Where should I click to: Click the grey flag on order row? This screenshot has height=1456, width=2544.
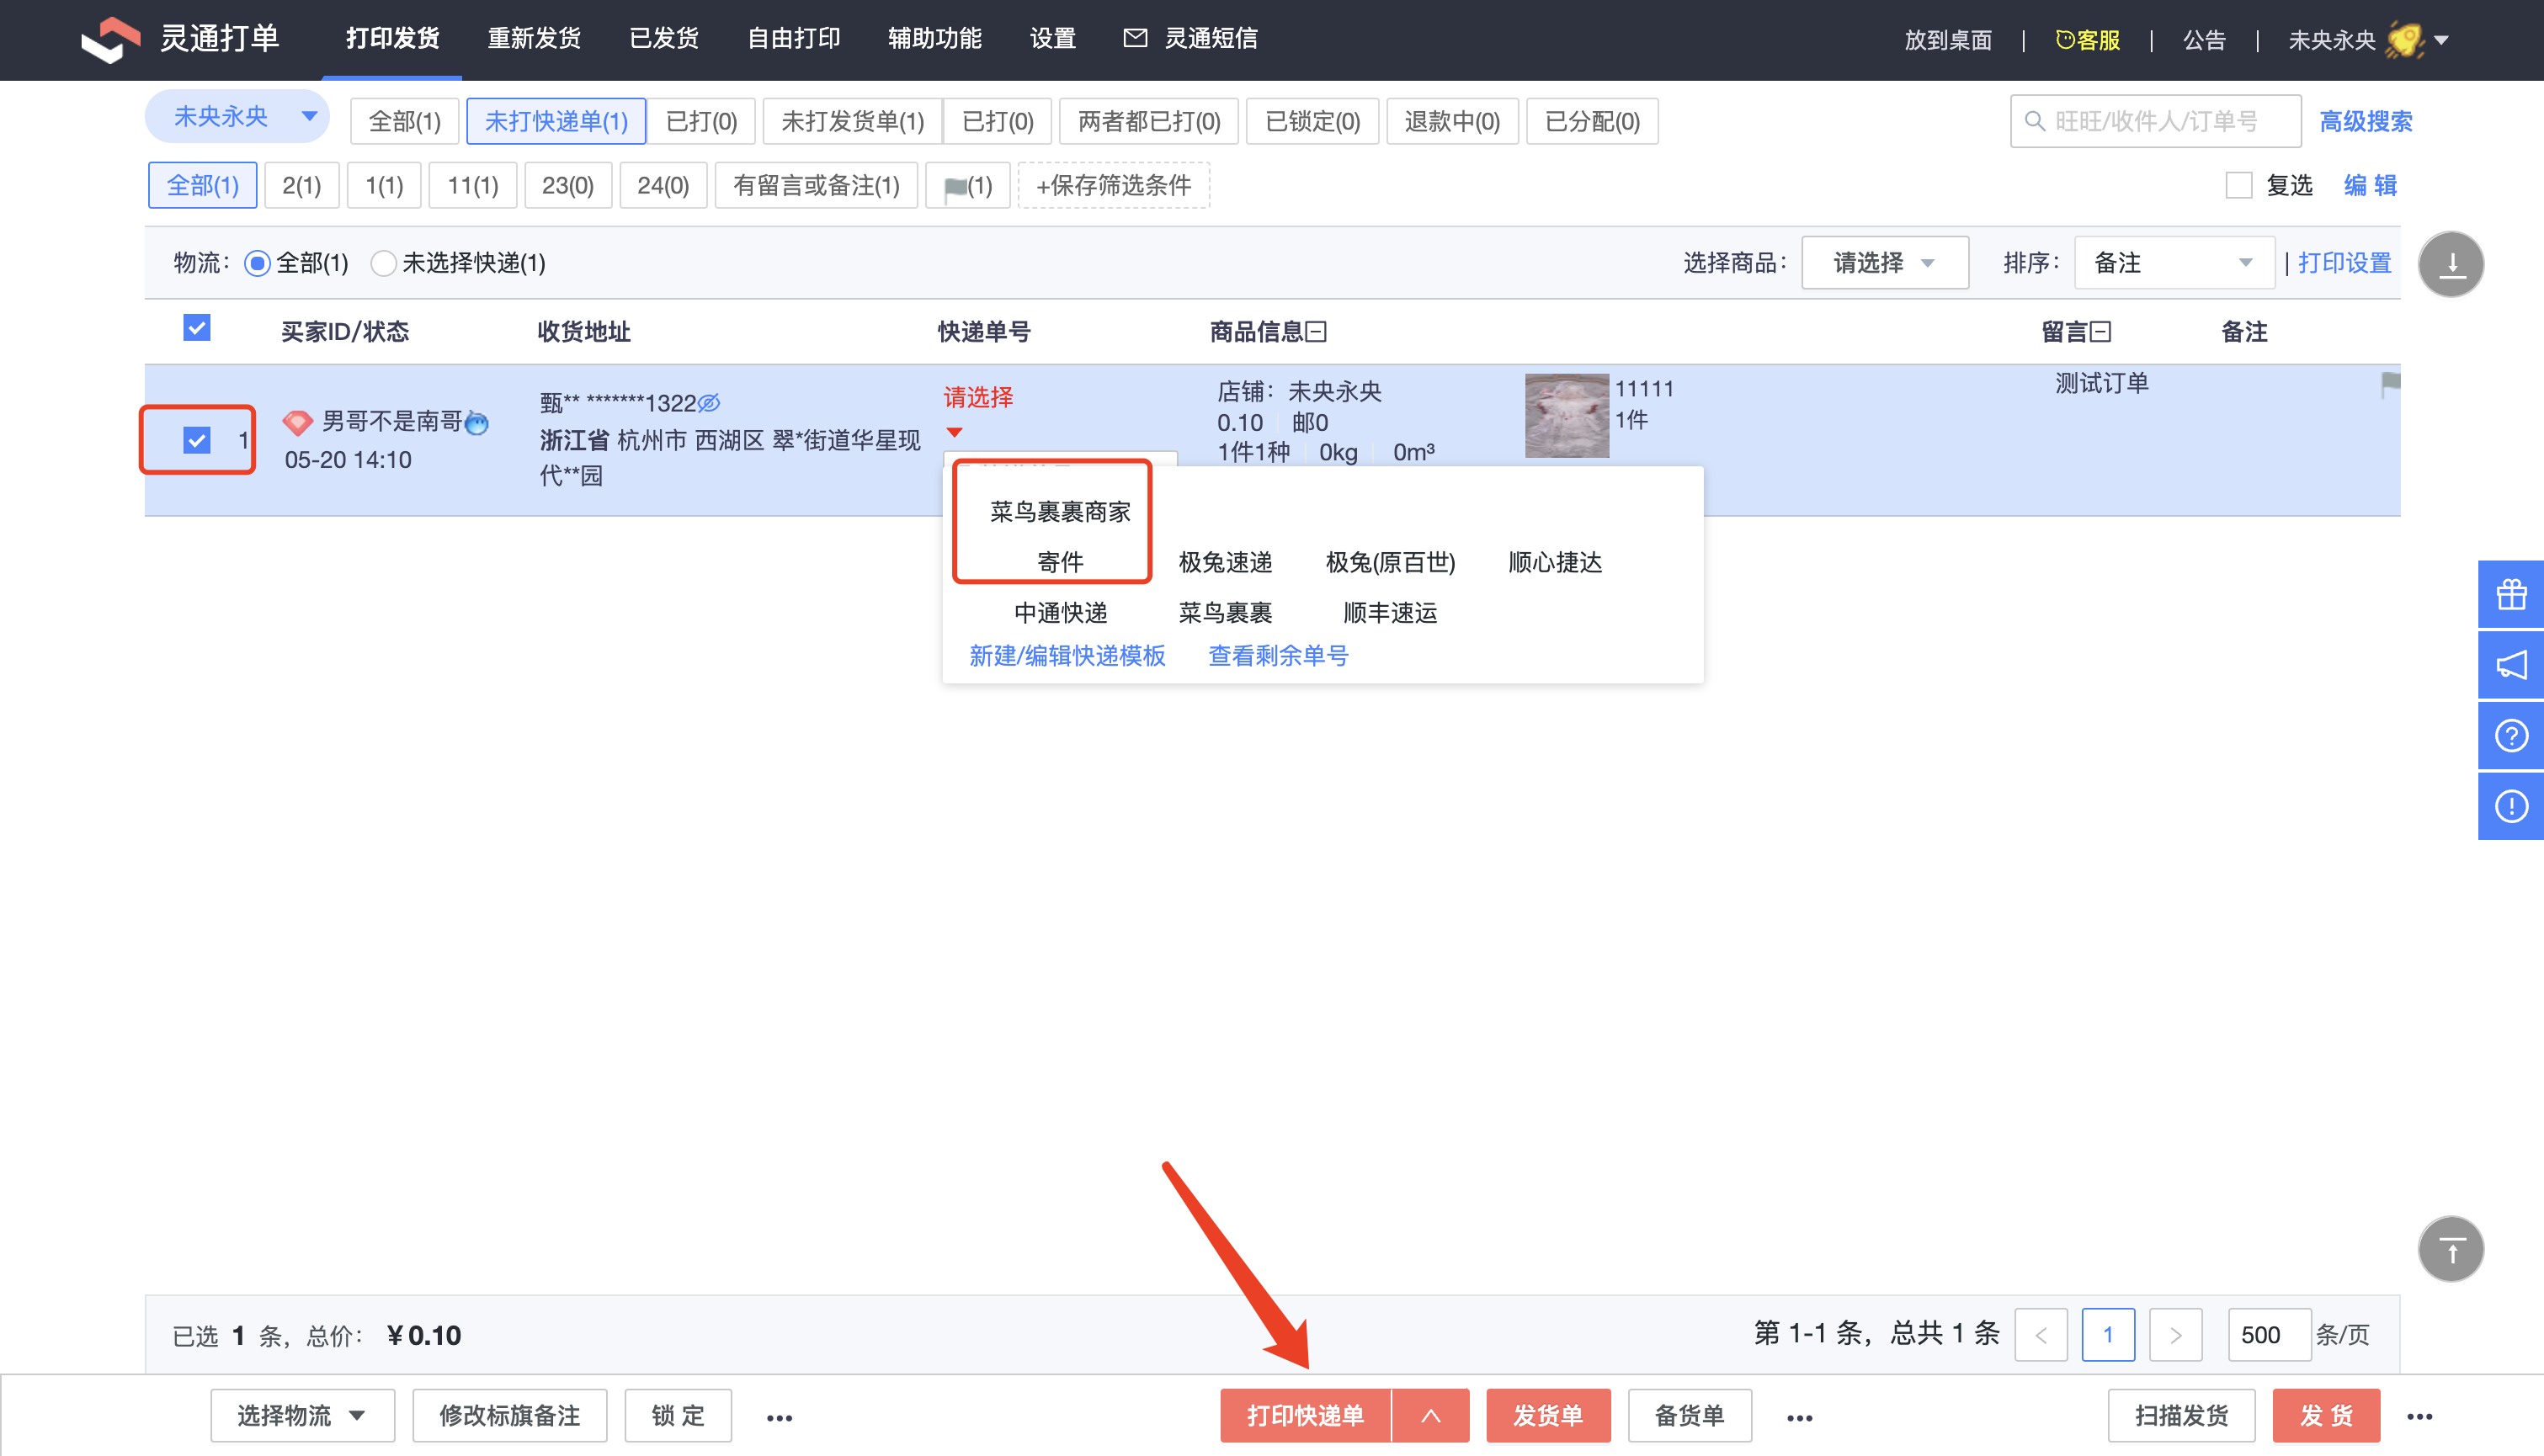pos(2390,384)
